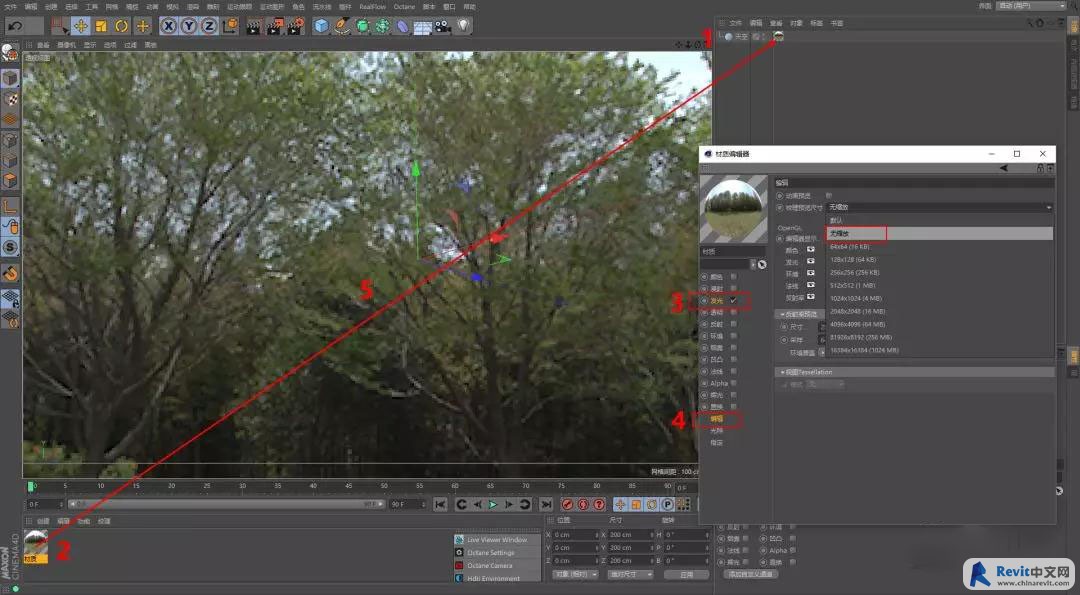The height and width of the screenshot is (595, 1080).
Task: Click the back arrow in Material Editor
Action: point(1004,168)
